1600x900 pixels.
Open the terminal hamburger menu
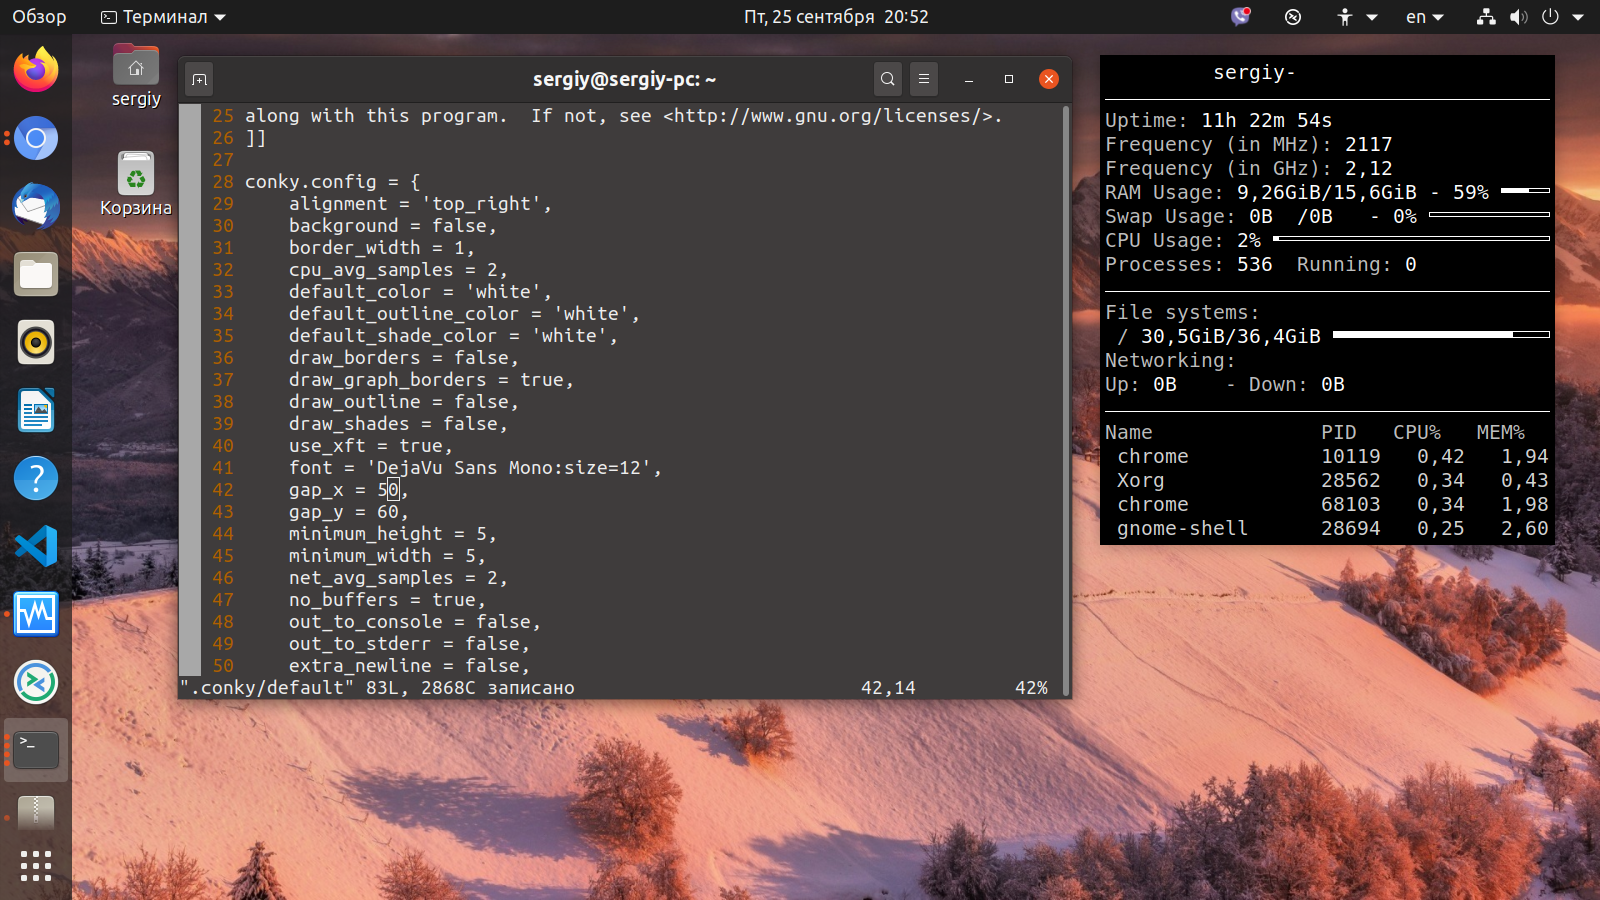924,79
